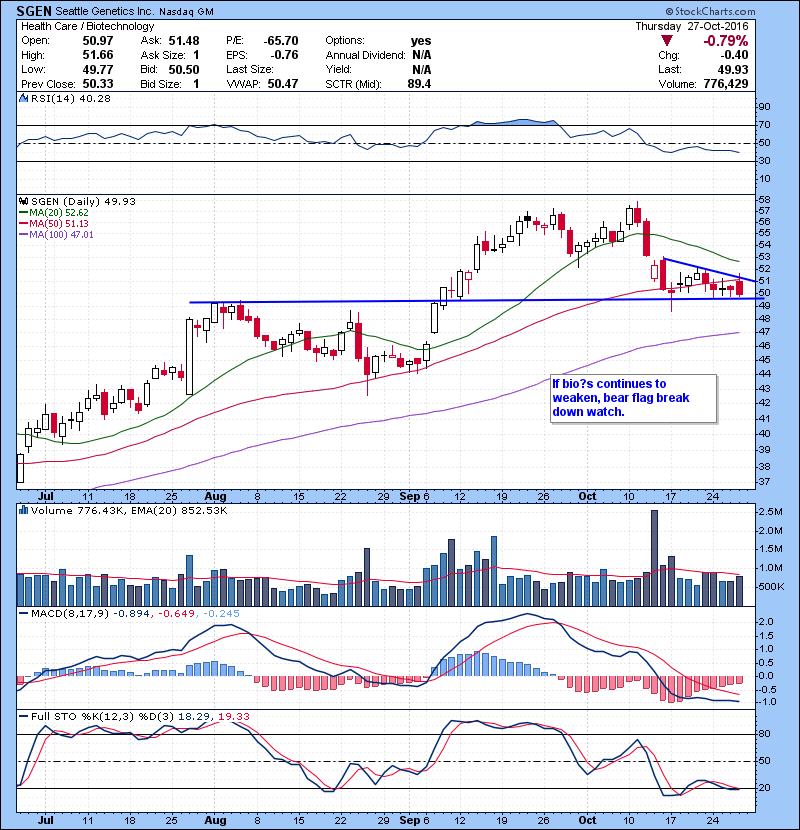Click the RSI line icon beside RSI(14)
800x830 pixels.
(23, 98)
